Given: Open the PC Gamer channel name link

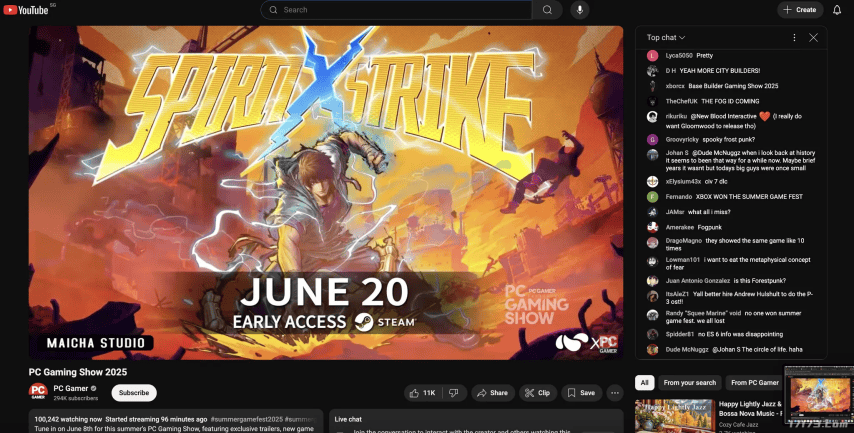Looking at the screenshot, I should point(70,388).
